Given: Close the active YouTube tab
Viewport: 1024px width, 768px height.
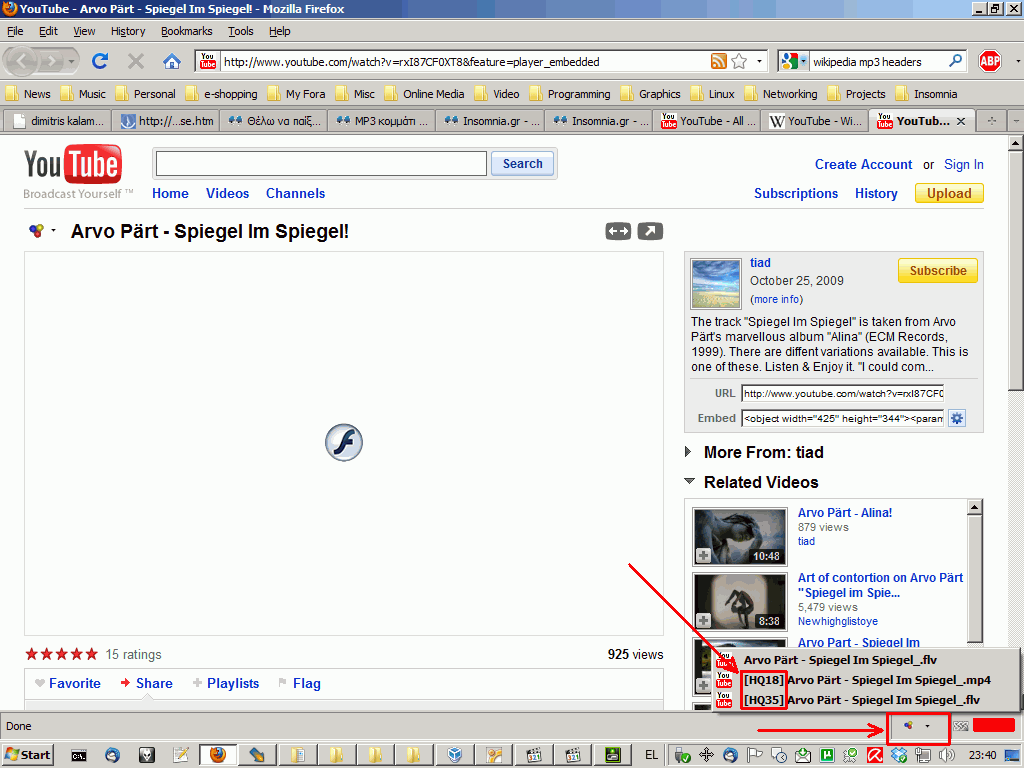Looking at the screenshot, I should tap(961, 121).
